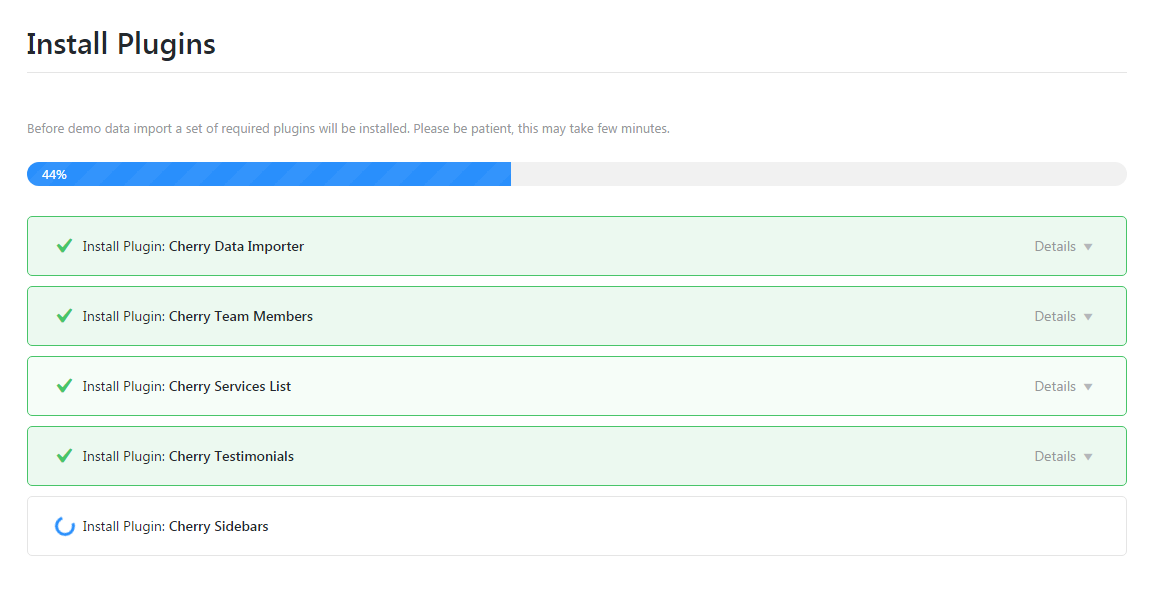Click the Details arrow for Cherry Services List
Viewport: 1154px width, 594px height.
coord(1087,385)
